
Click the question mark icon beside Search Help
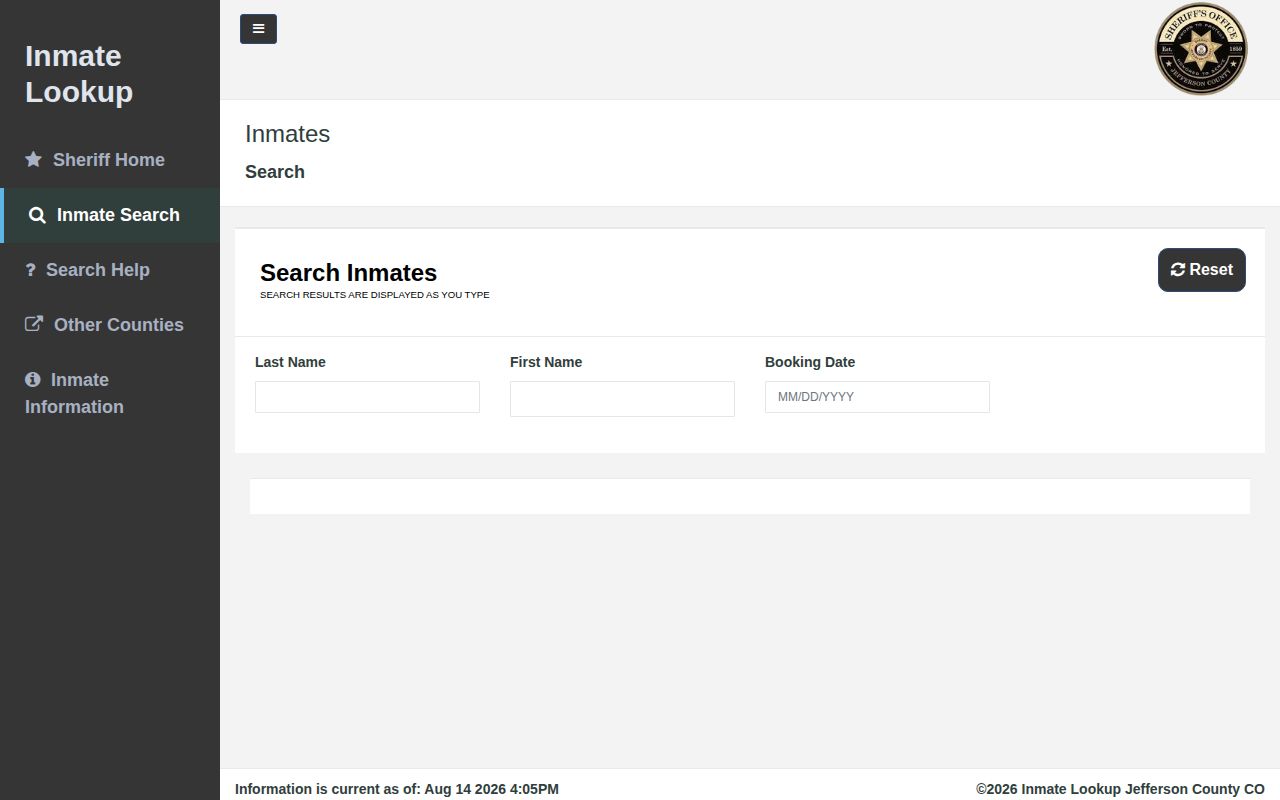click(x=30, y=270)
